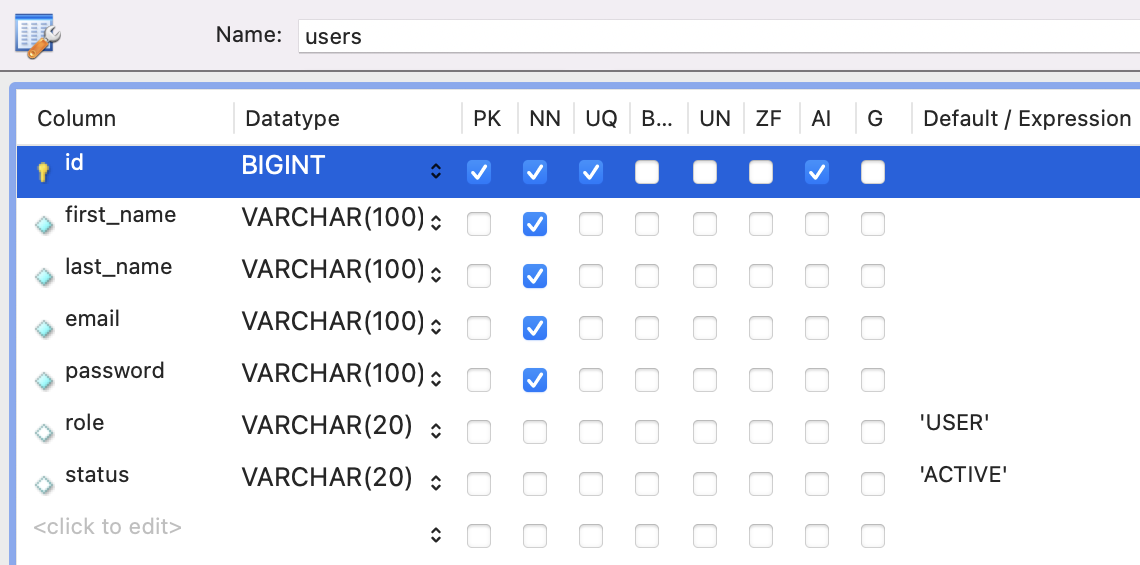Uncheck PK for the id column
1140x565 pixels.
pyautogui.click(x=478, y=172)
